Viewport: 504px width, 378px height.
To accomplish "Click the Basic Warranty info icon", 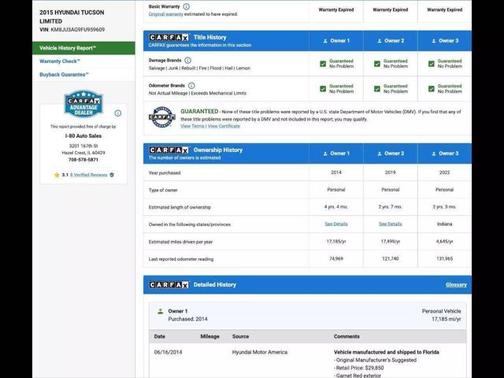I will pyautogui.click(x=187, y=6).
